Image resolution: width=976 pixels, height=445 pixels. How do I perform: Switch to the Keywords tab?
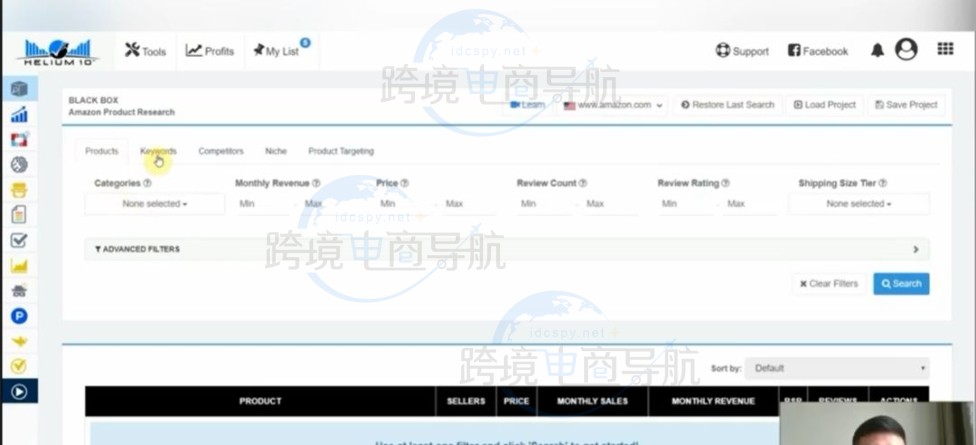click(x=158, y=151)
